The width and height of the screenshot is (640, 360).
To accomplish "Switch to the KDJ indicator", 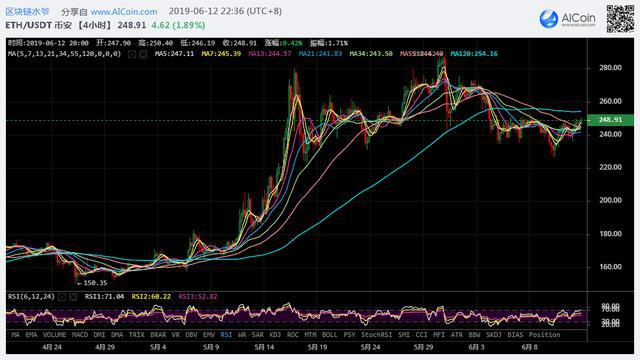I will coord(275,335).
